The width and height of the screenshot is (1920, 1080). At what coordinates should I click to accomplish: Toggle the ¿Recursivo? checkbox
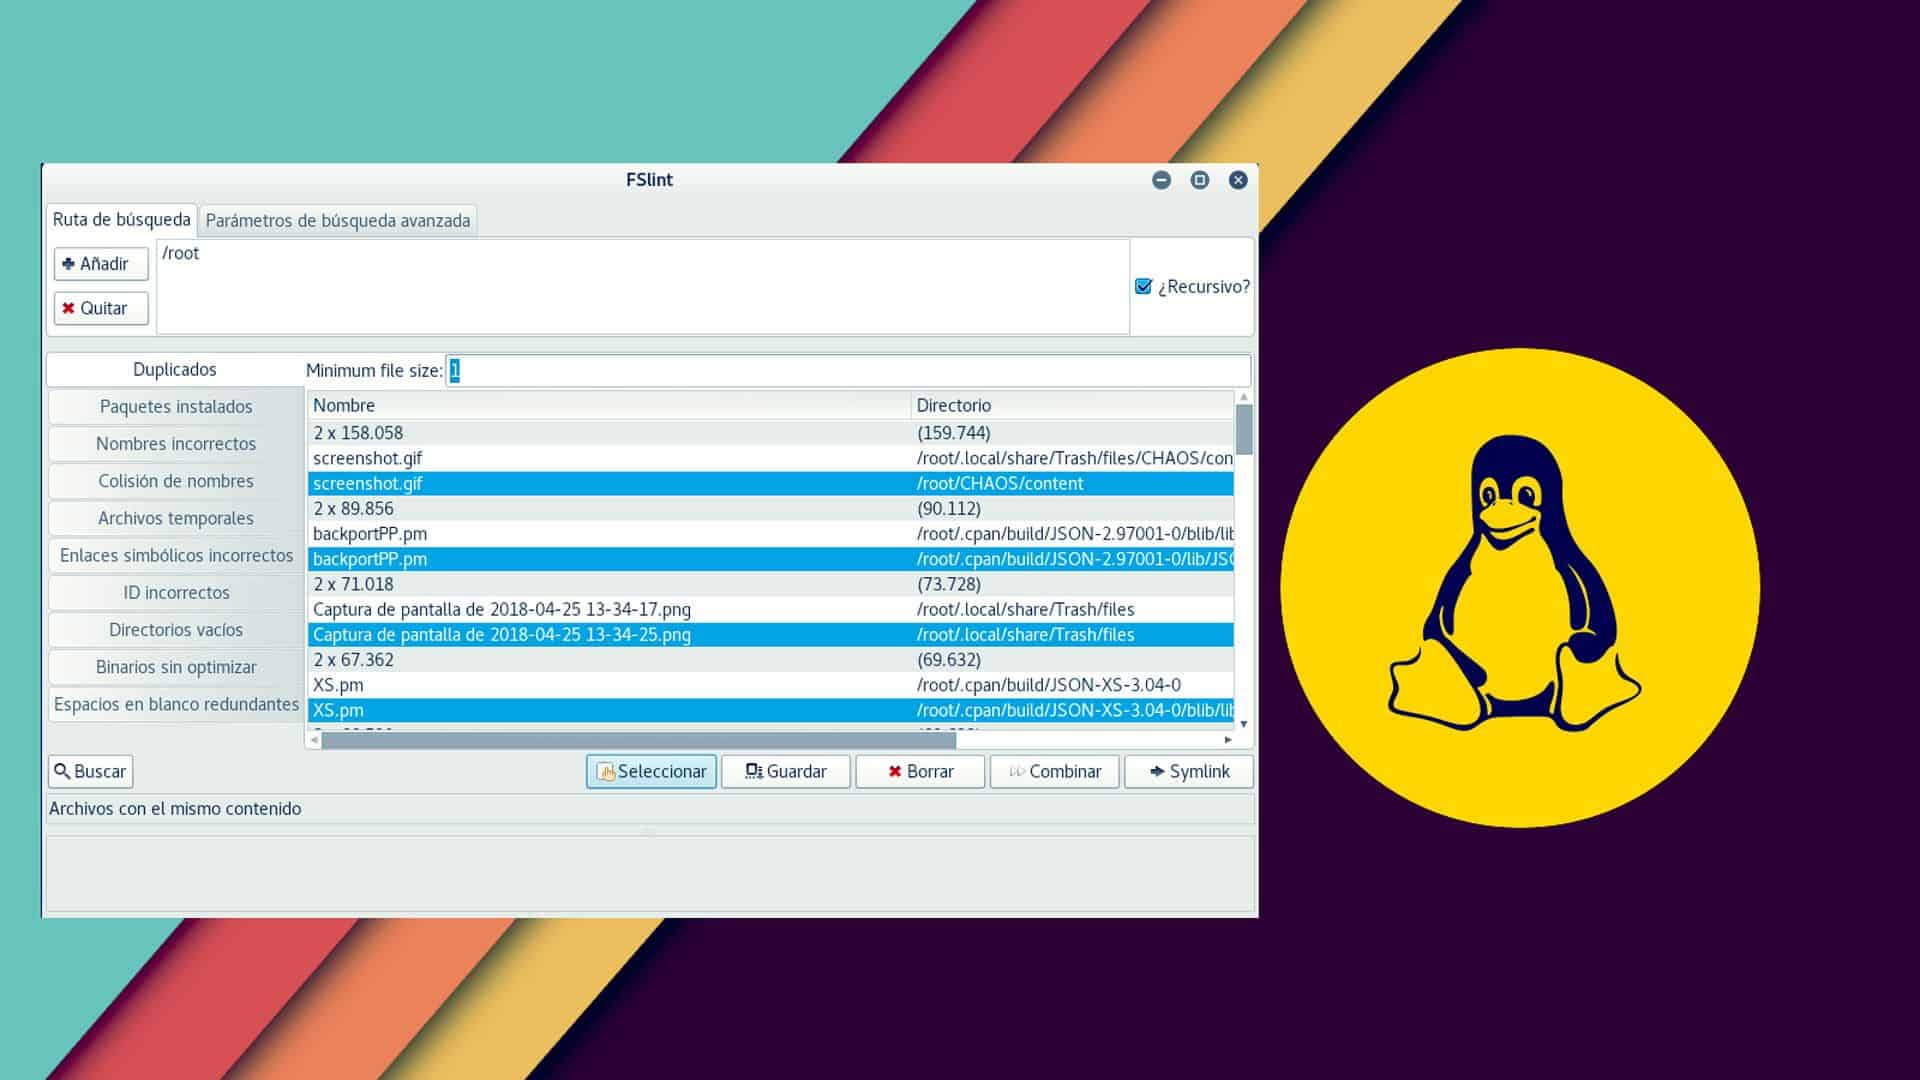tap(1143, 286)
